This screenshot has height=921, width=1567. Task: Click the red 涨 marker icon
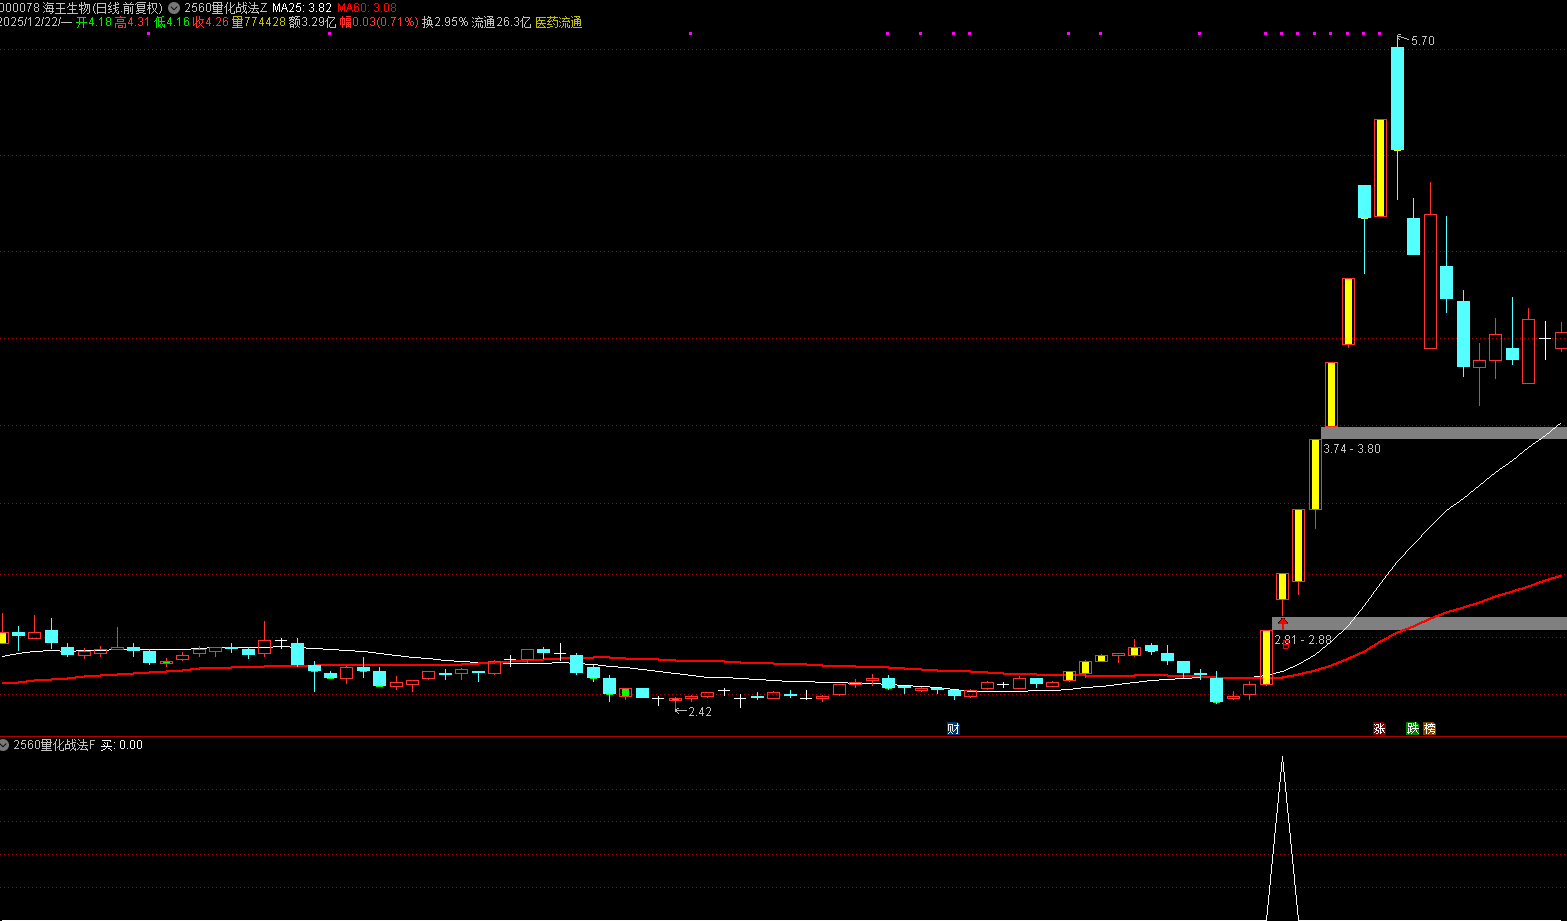(x=1379, y=729)
